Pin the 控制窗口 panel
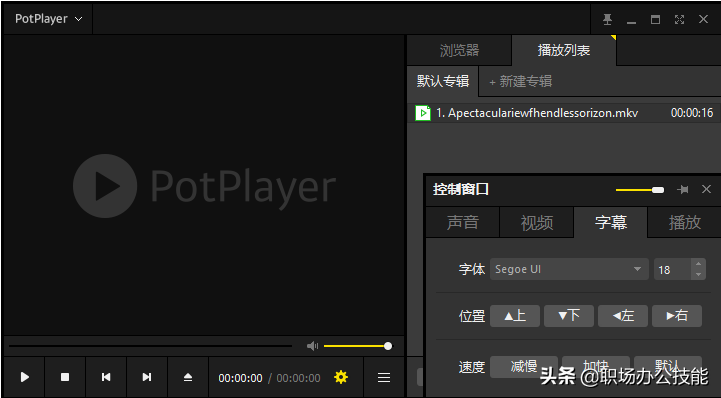The width and height of the screenshot is (721, 398). point(683,189)
